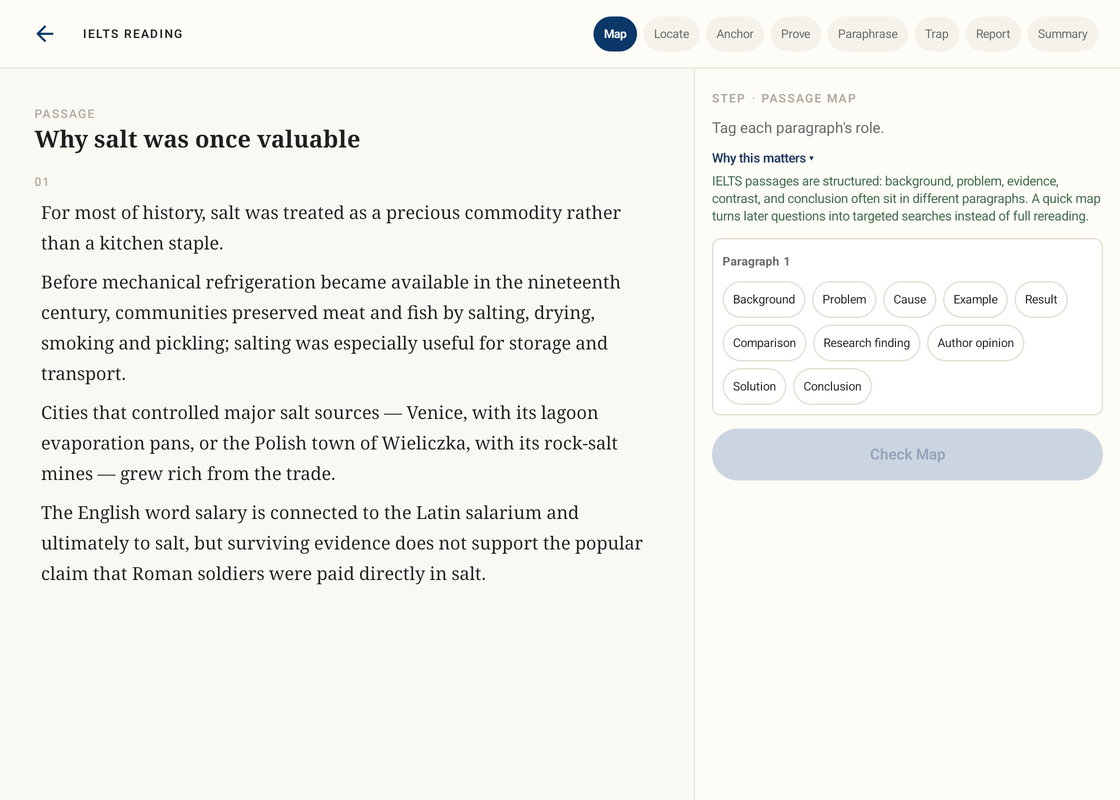Click the passage title Why salt was once valuable
1120x800 pixels.
pos(197,139)
